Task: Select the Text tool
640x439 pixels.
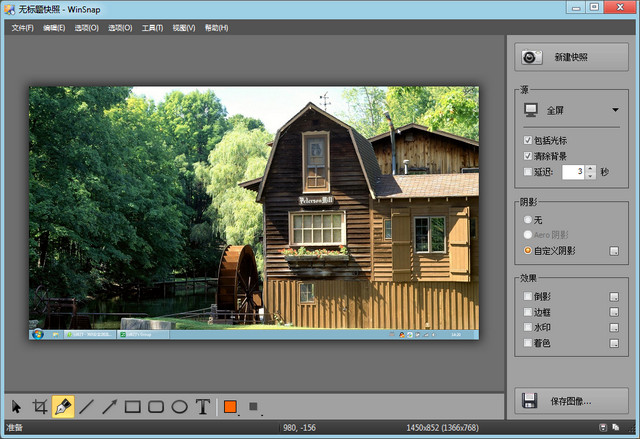Action: click(203, 407)
